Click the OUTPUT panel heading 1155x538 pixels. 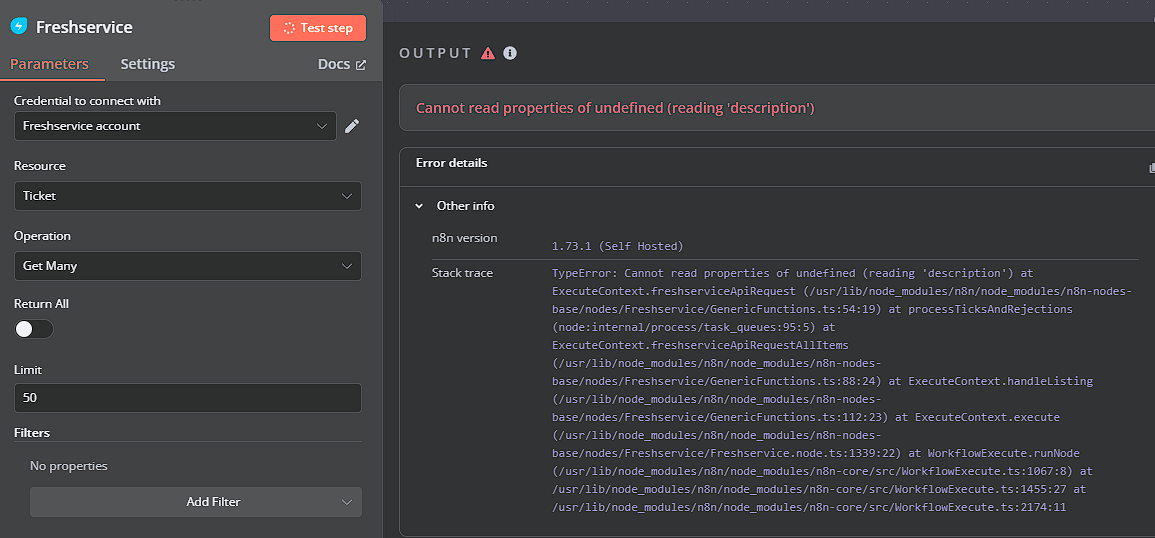coord(435,53)
